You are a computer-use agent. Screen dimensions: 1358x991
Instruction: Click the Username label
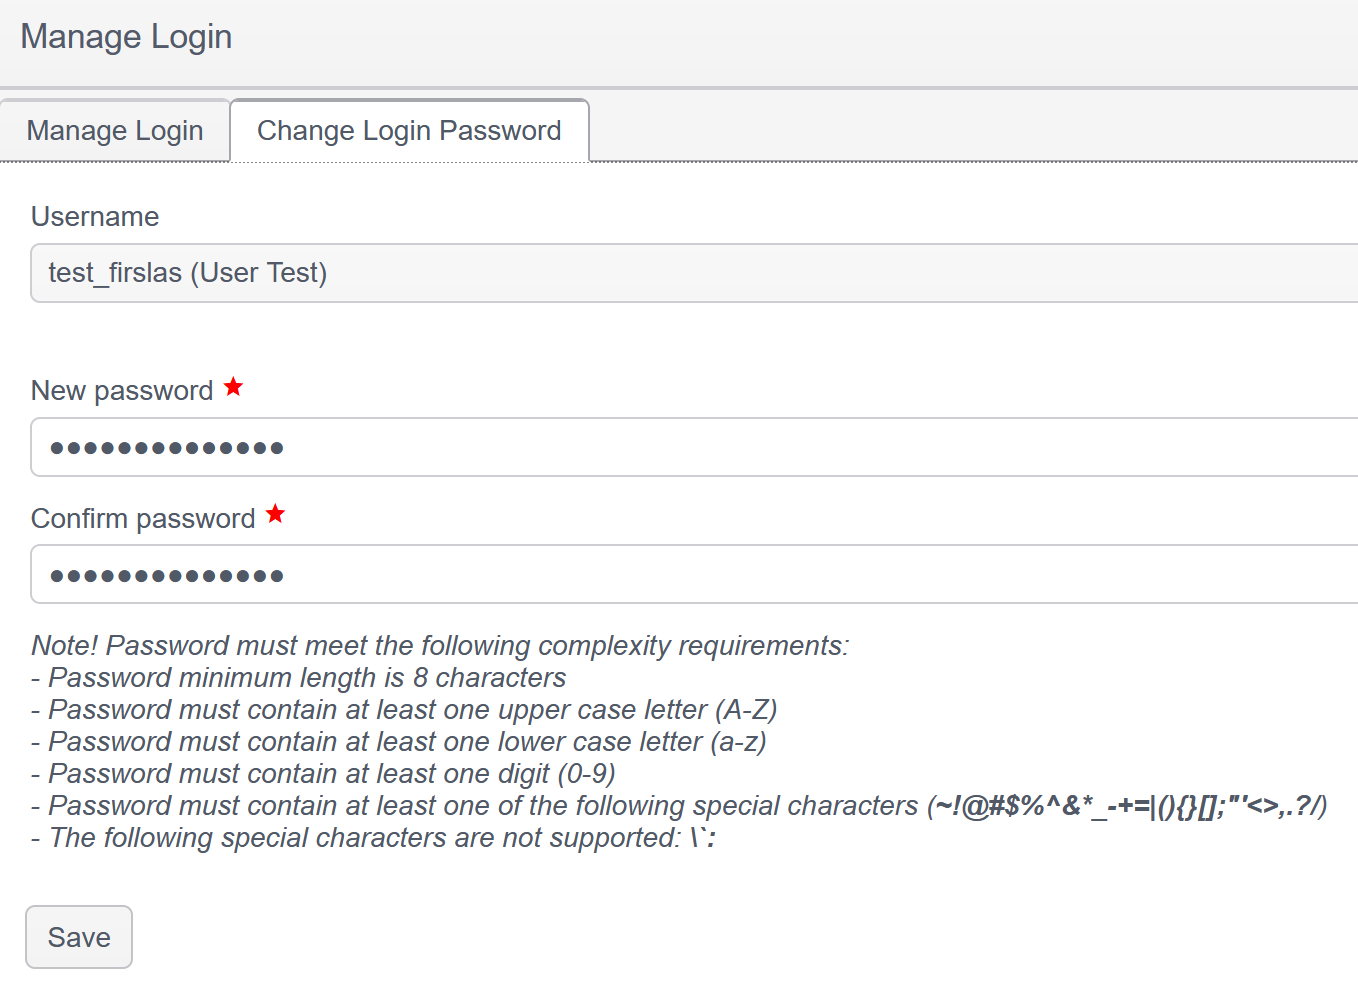coord(95,217)
